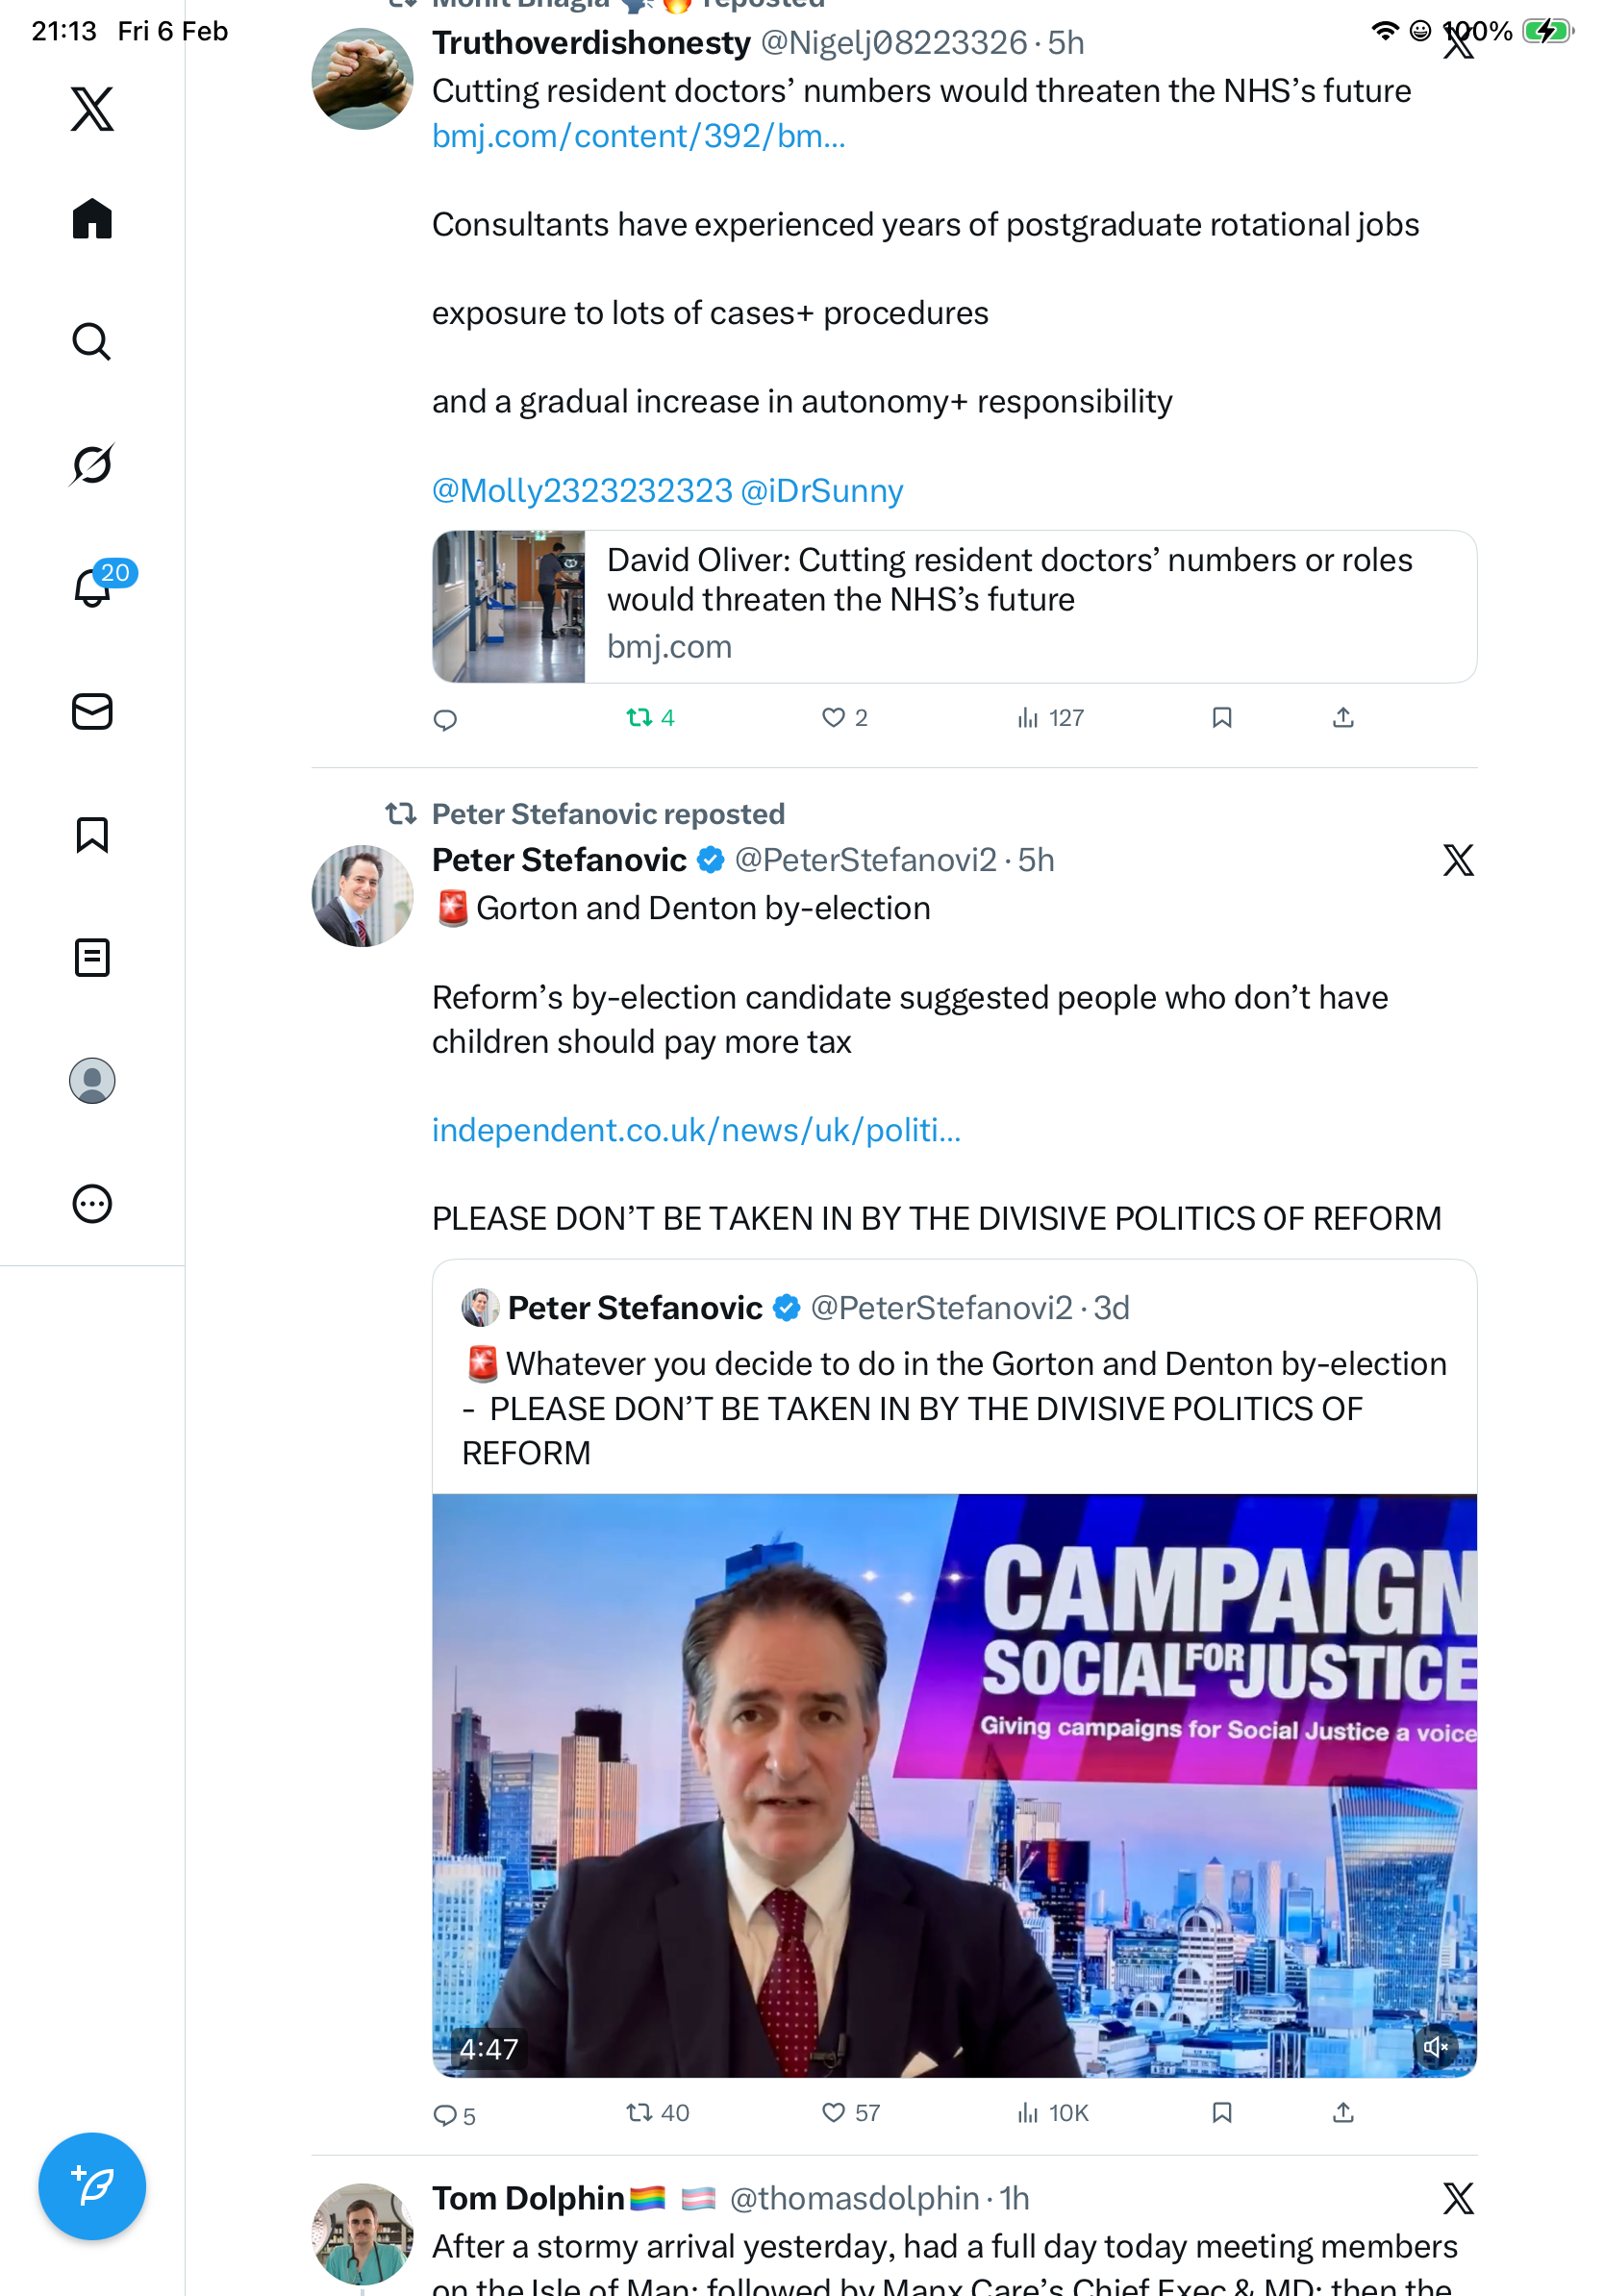1604x2296 pixels.
Task: Like the Truthoverdishonesty post
Action: [x=833, y=718]
